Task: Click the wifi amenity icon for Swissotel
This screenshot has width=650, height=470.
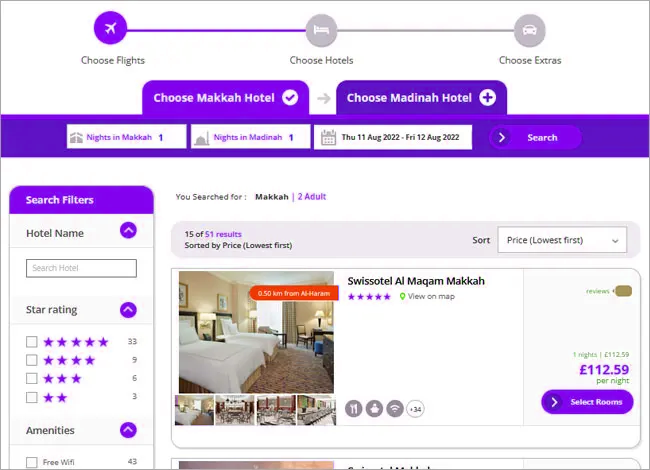Action: 395,409
